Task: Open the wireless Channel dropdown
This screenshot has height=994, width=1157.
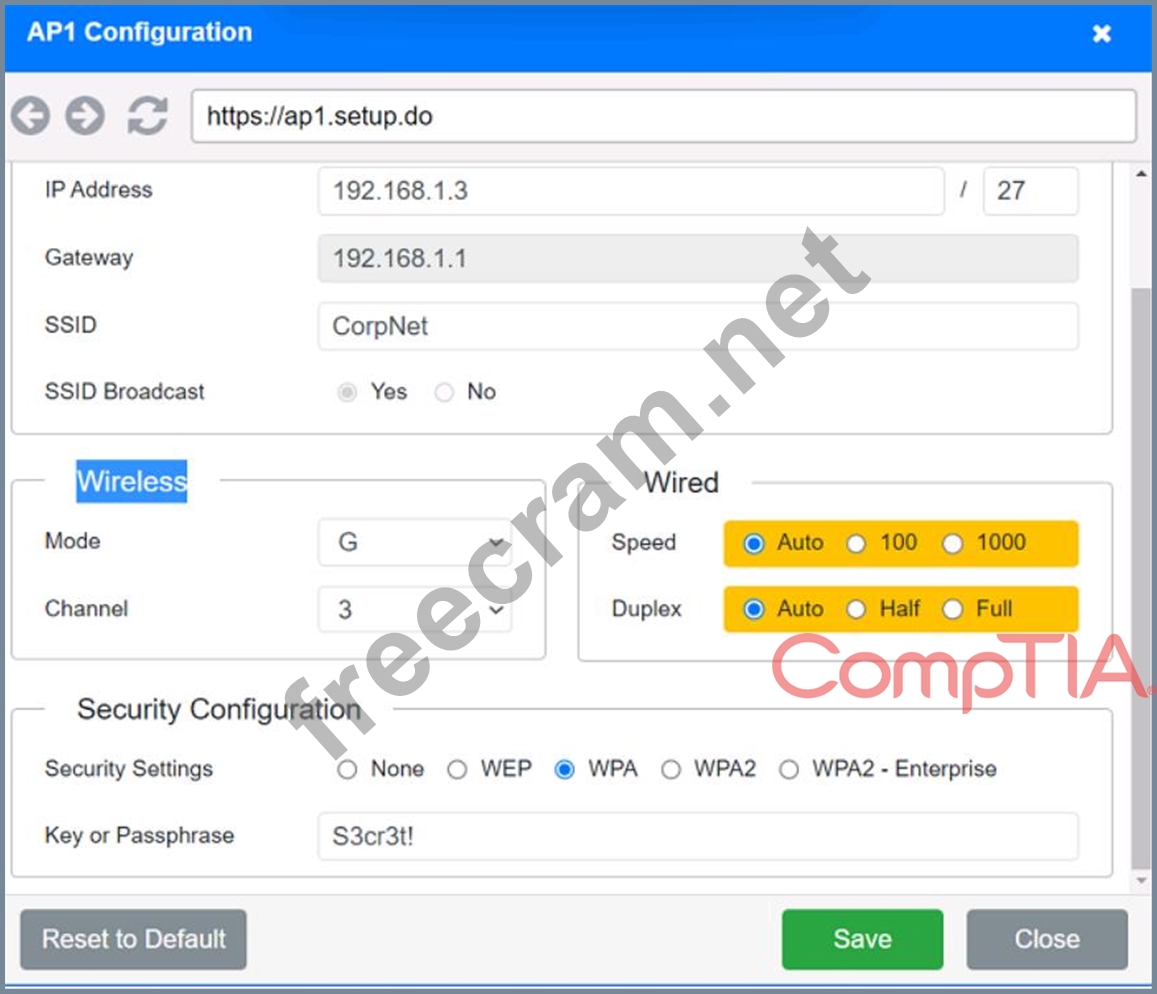Action: [415, 609]
